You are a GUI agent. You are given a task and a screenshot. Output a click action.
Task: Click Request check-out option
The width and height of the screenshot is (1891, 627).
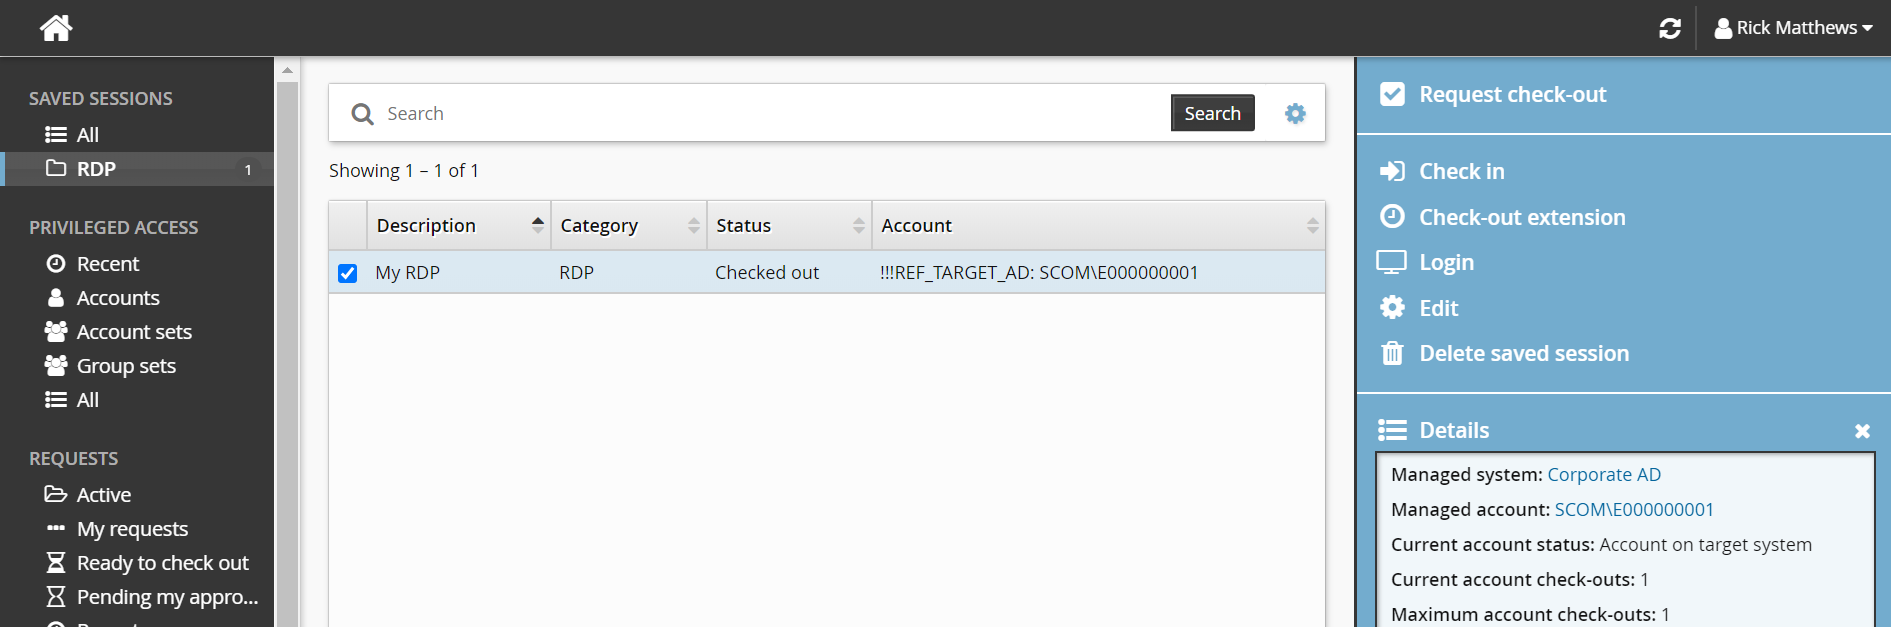(x=1512, y=95)
